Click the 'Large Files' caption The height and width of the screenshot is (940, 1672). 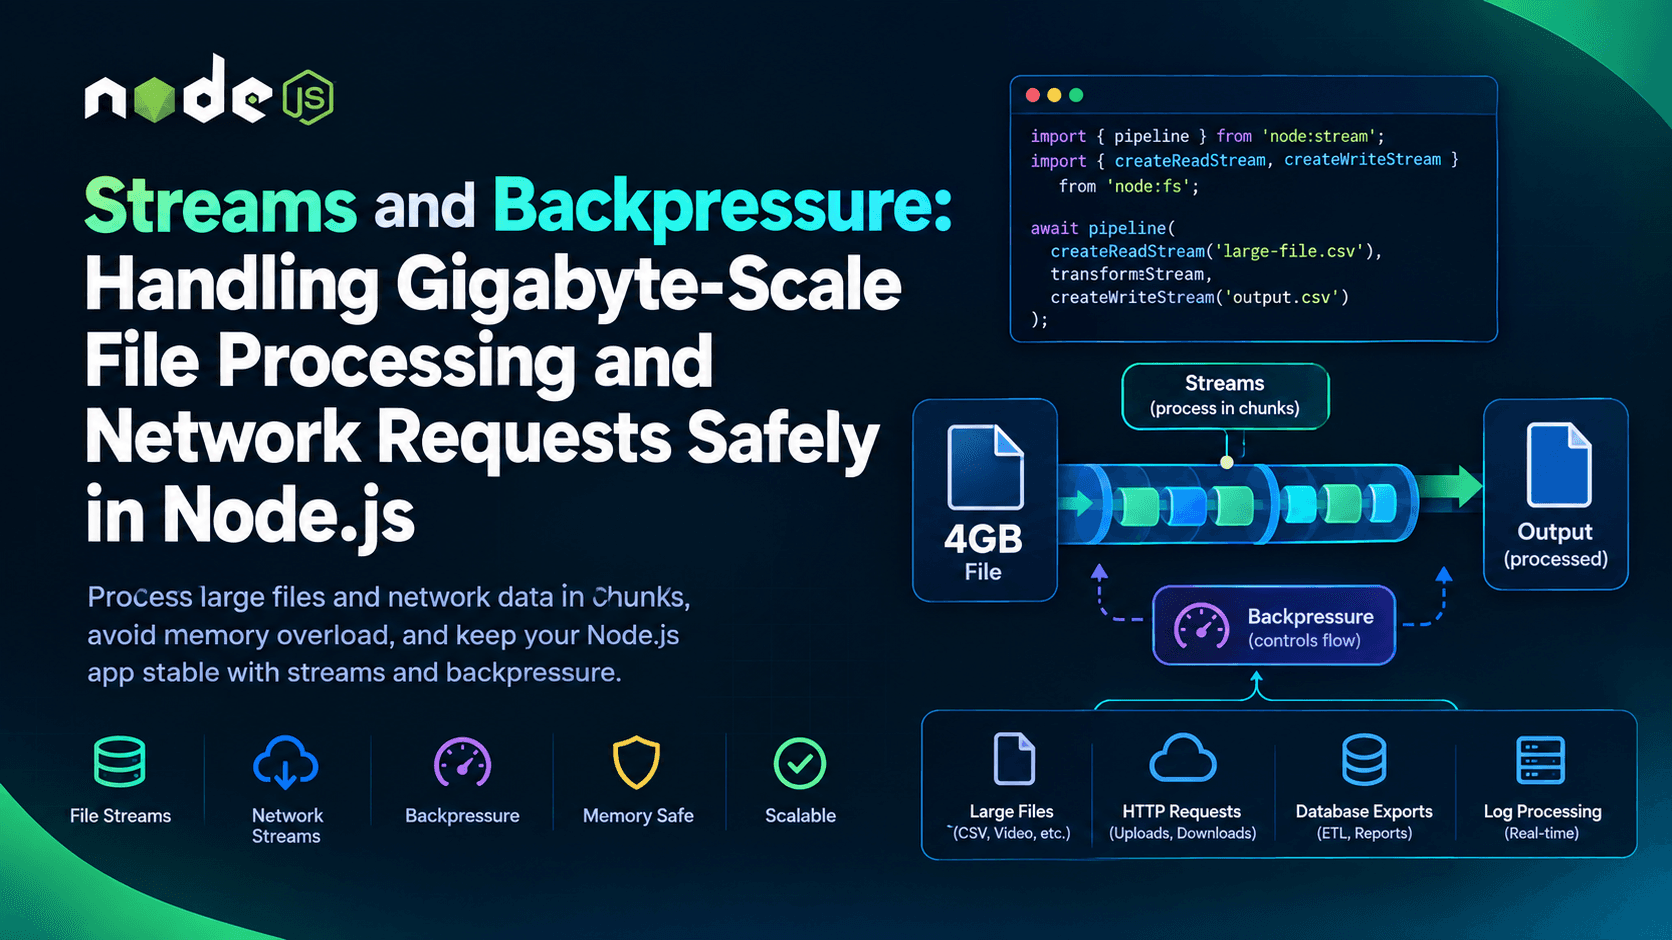[1011, 812]
